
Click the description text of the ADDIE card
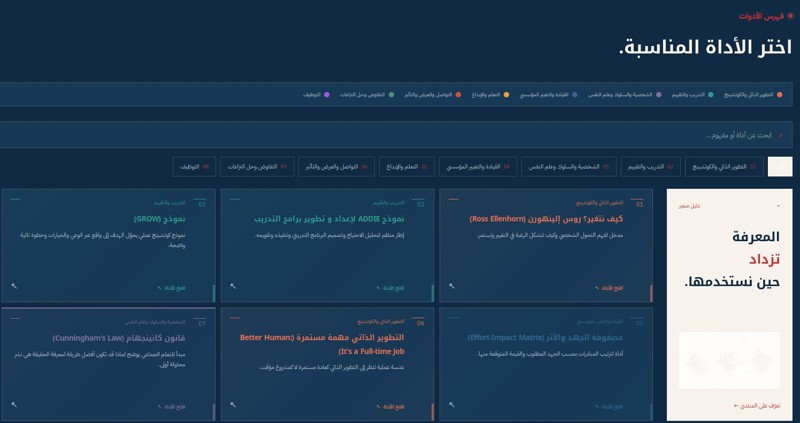pos(328,235)
